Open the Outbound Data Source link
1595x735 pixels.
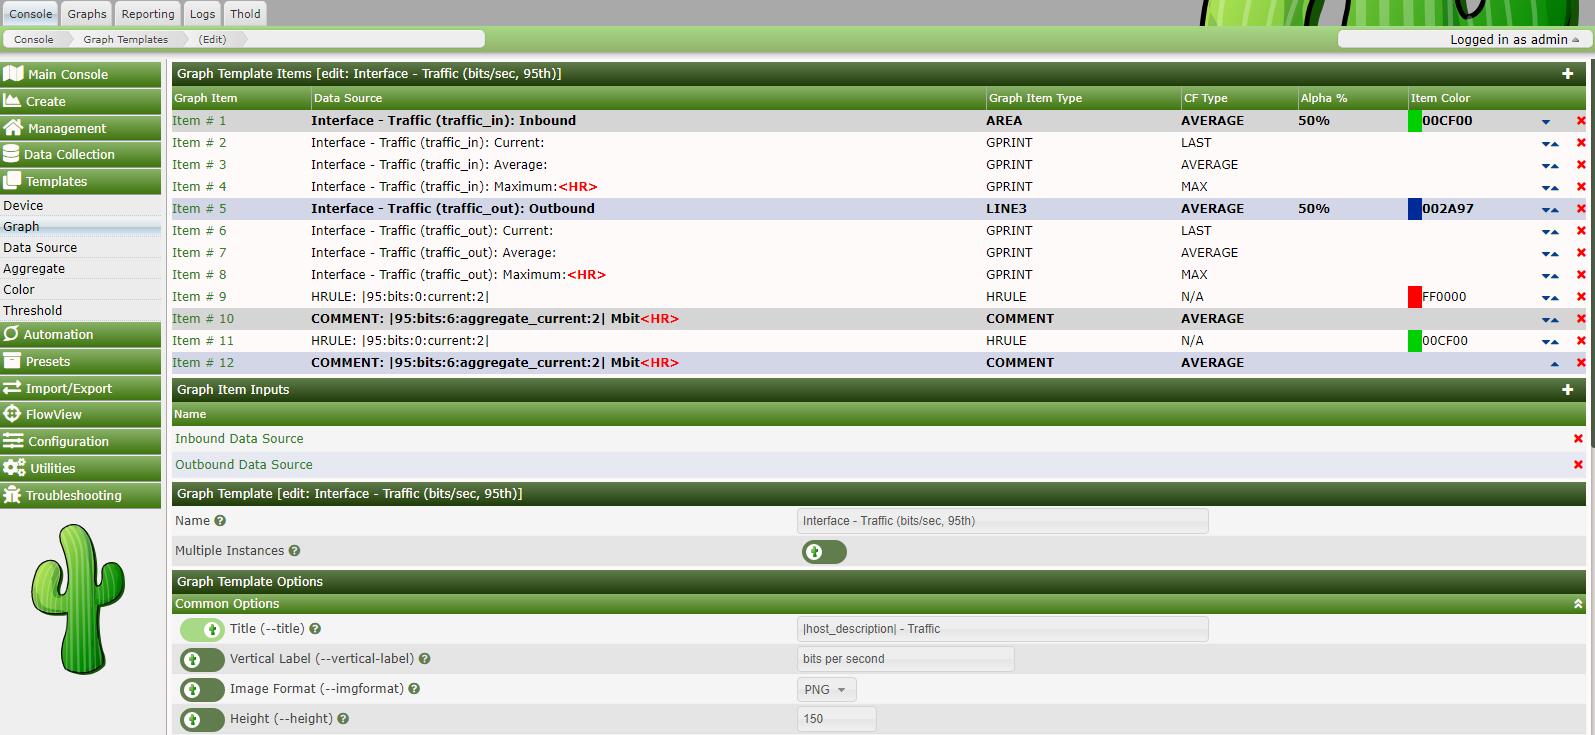tap(244, 465)
